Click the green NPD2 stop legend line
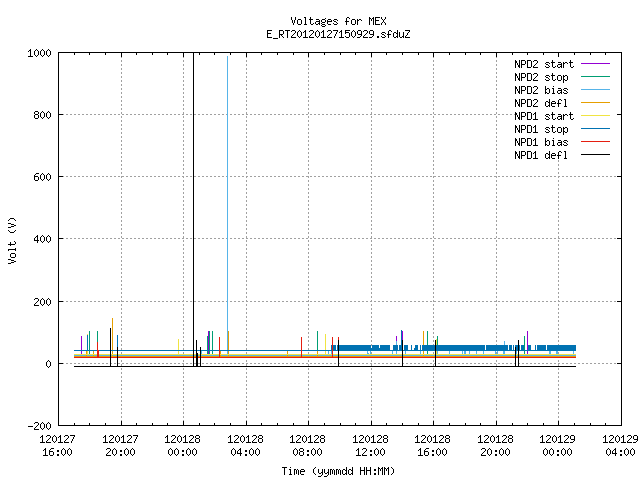 (x=595, y=77)
